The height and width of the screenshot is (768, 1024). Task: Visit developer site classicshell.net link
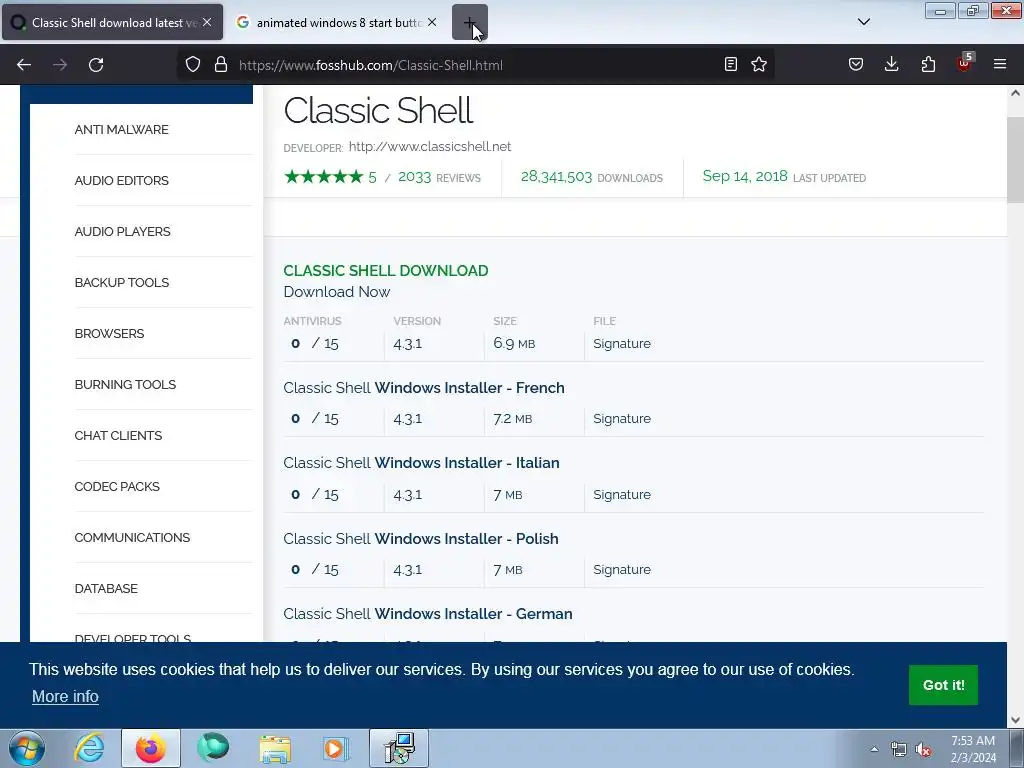click(430, 146)
